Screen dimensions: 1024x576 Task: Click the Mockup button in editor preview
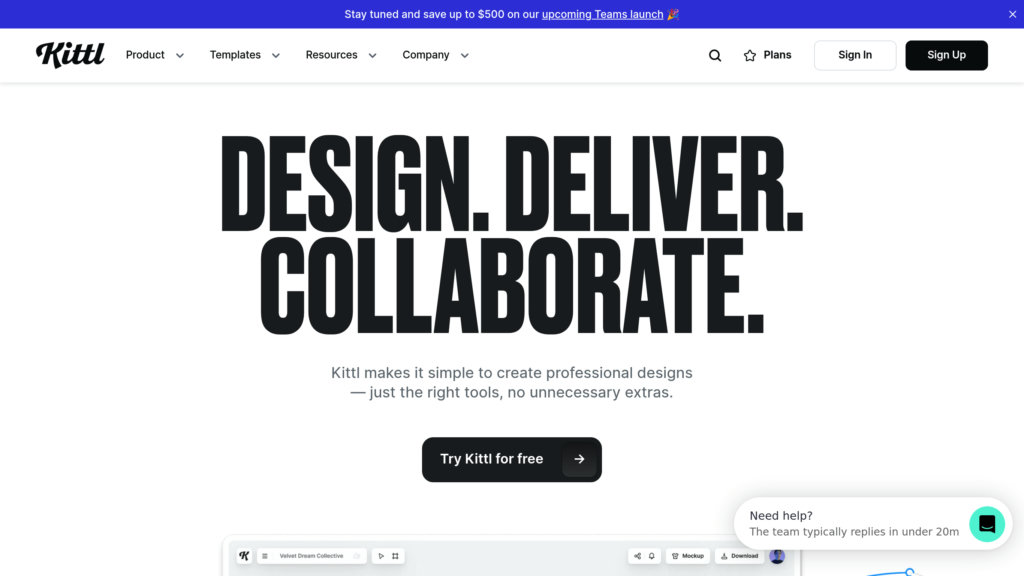688,556
